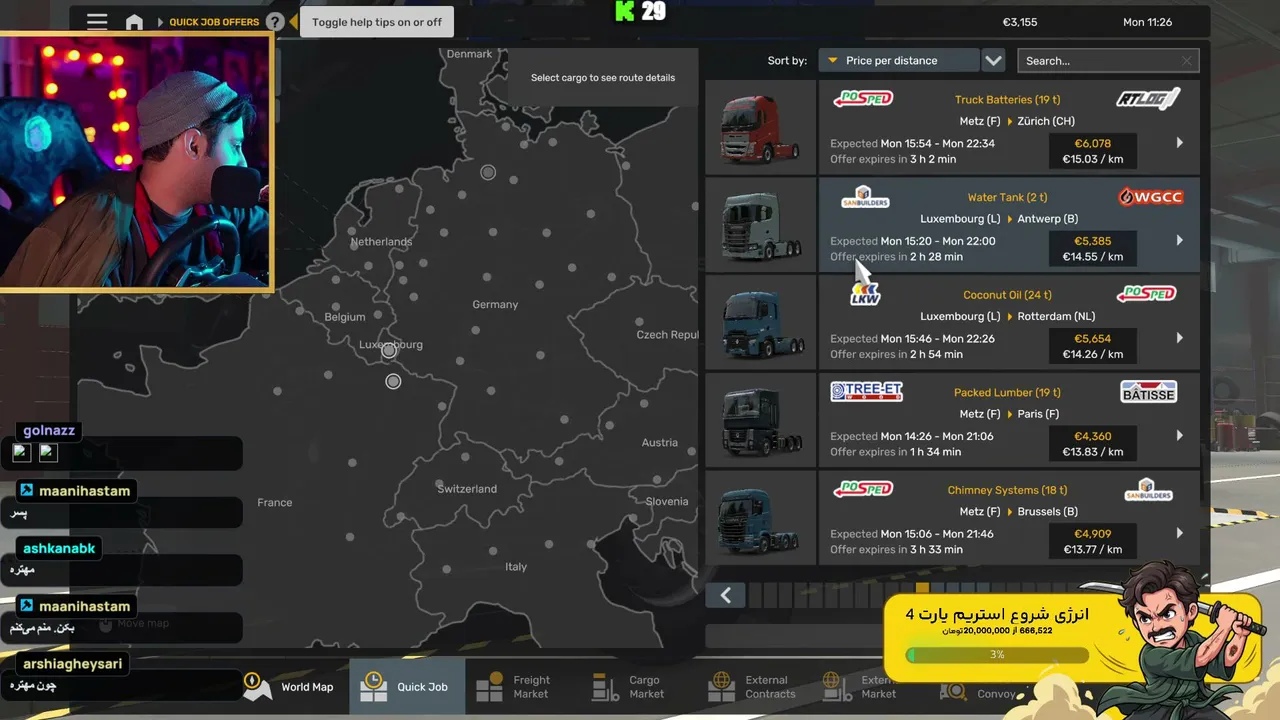Viewport: 1280px width, 720px height.
Task: Go to the home screen icon
Action: click(x=134, y=22)
